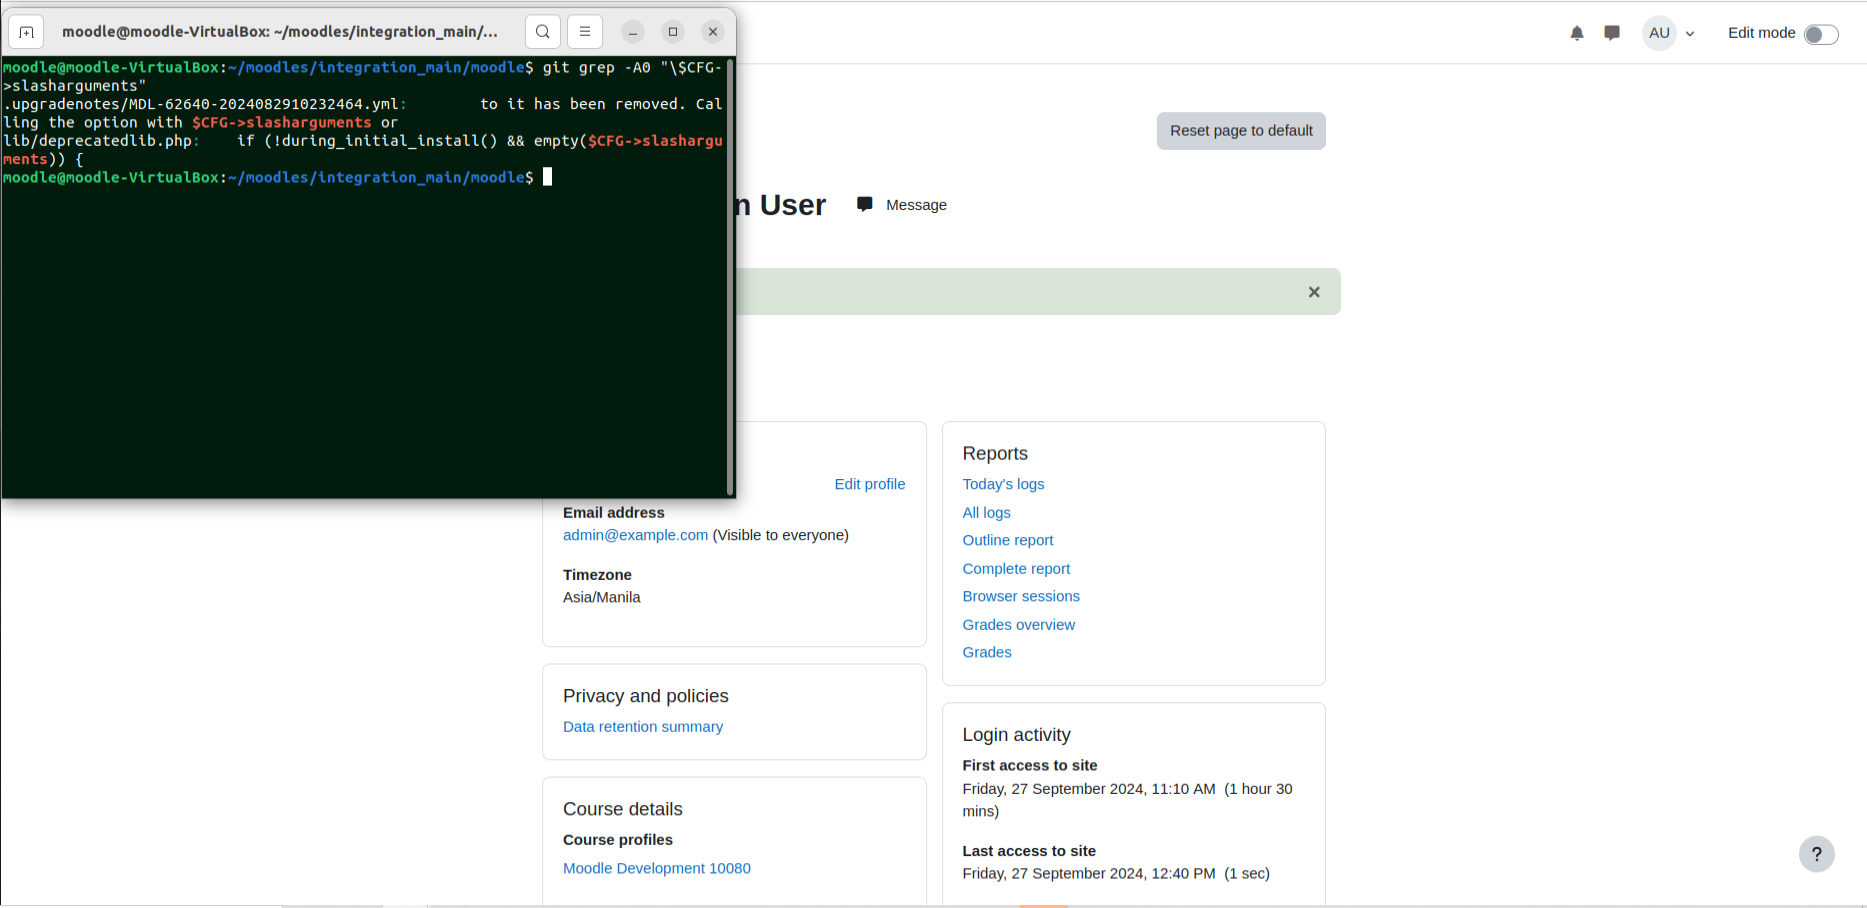Open the Grades link under Reports
The height and width of the screenshot is (908, 1867).
tap(987, 652)
